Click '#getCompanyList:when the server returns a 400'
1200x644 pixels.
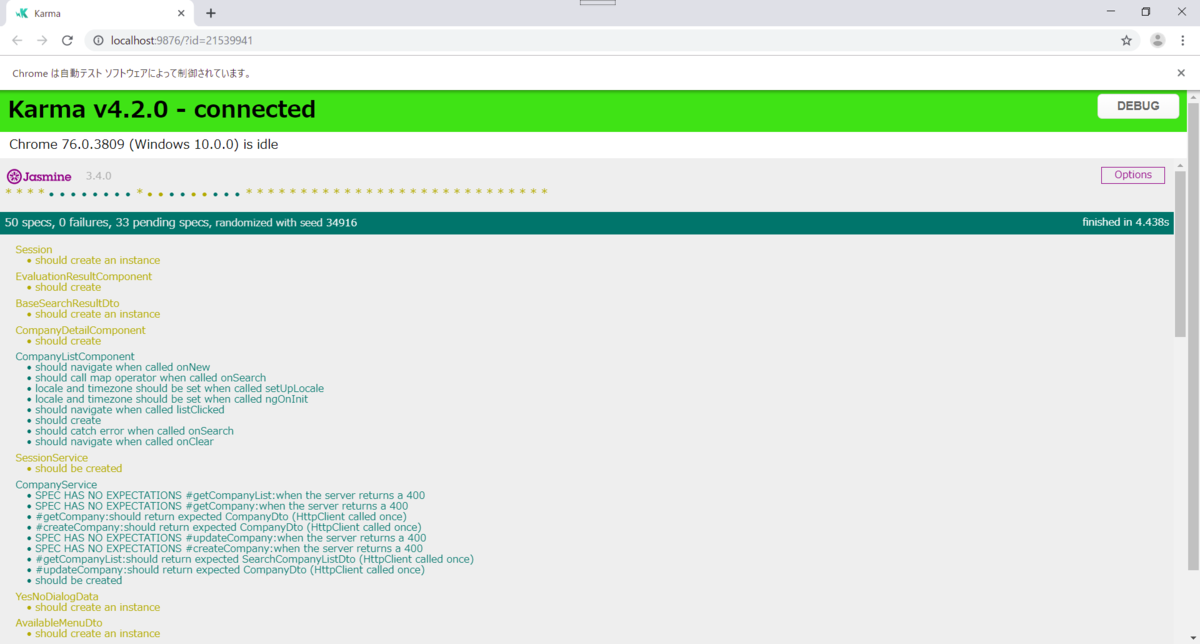click(x=231, y=495)
